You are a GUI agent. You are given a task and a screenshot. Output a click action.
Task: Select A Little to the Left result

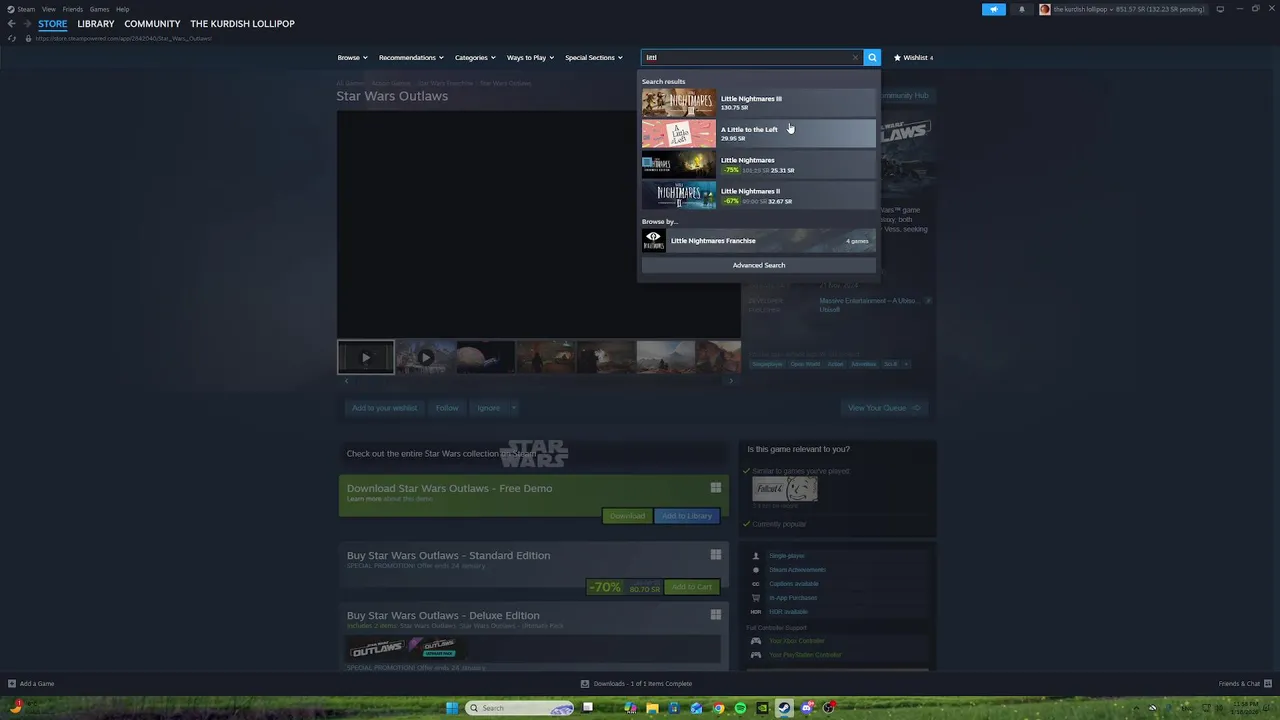pyautogui.click(x=758, y=133)
